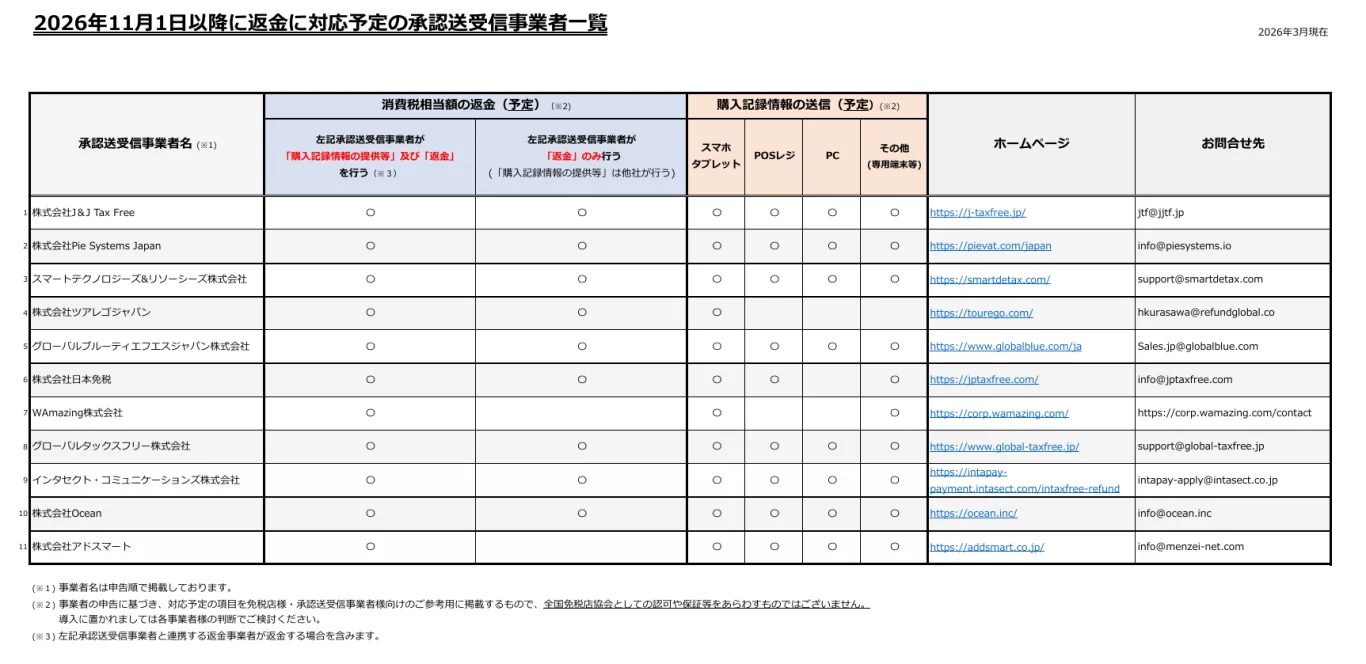Open the corp.wamazing.com homepage link
Image resolution: width=1366 pixels, height=664 pixels.
point(999,413)
